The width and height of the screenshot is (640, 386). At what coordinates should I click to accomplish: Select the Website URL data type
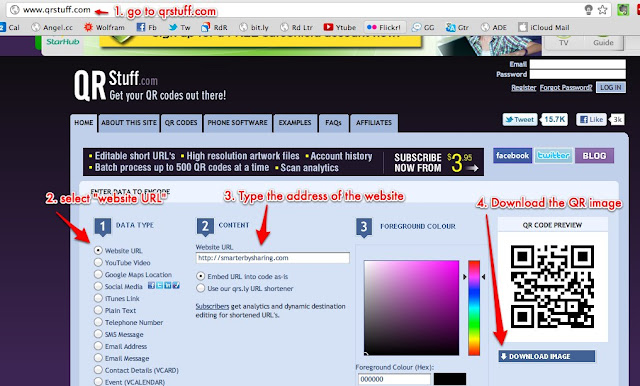98,250
